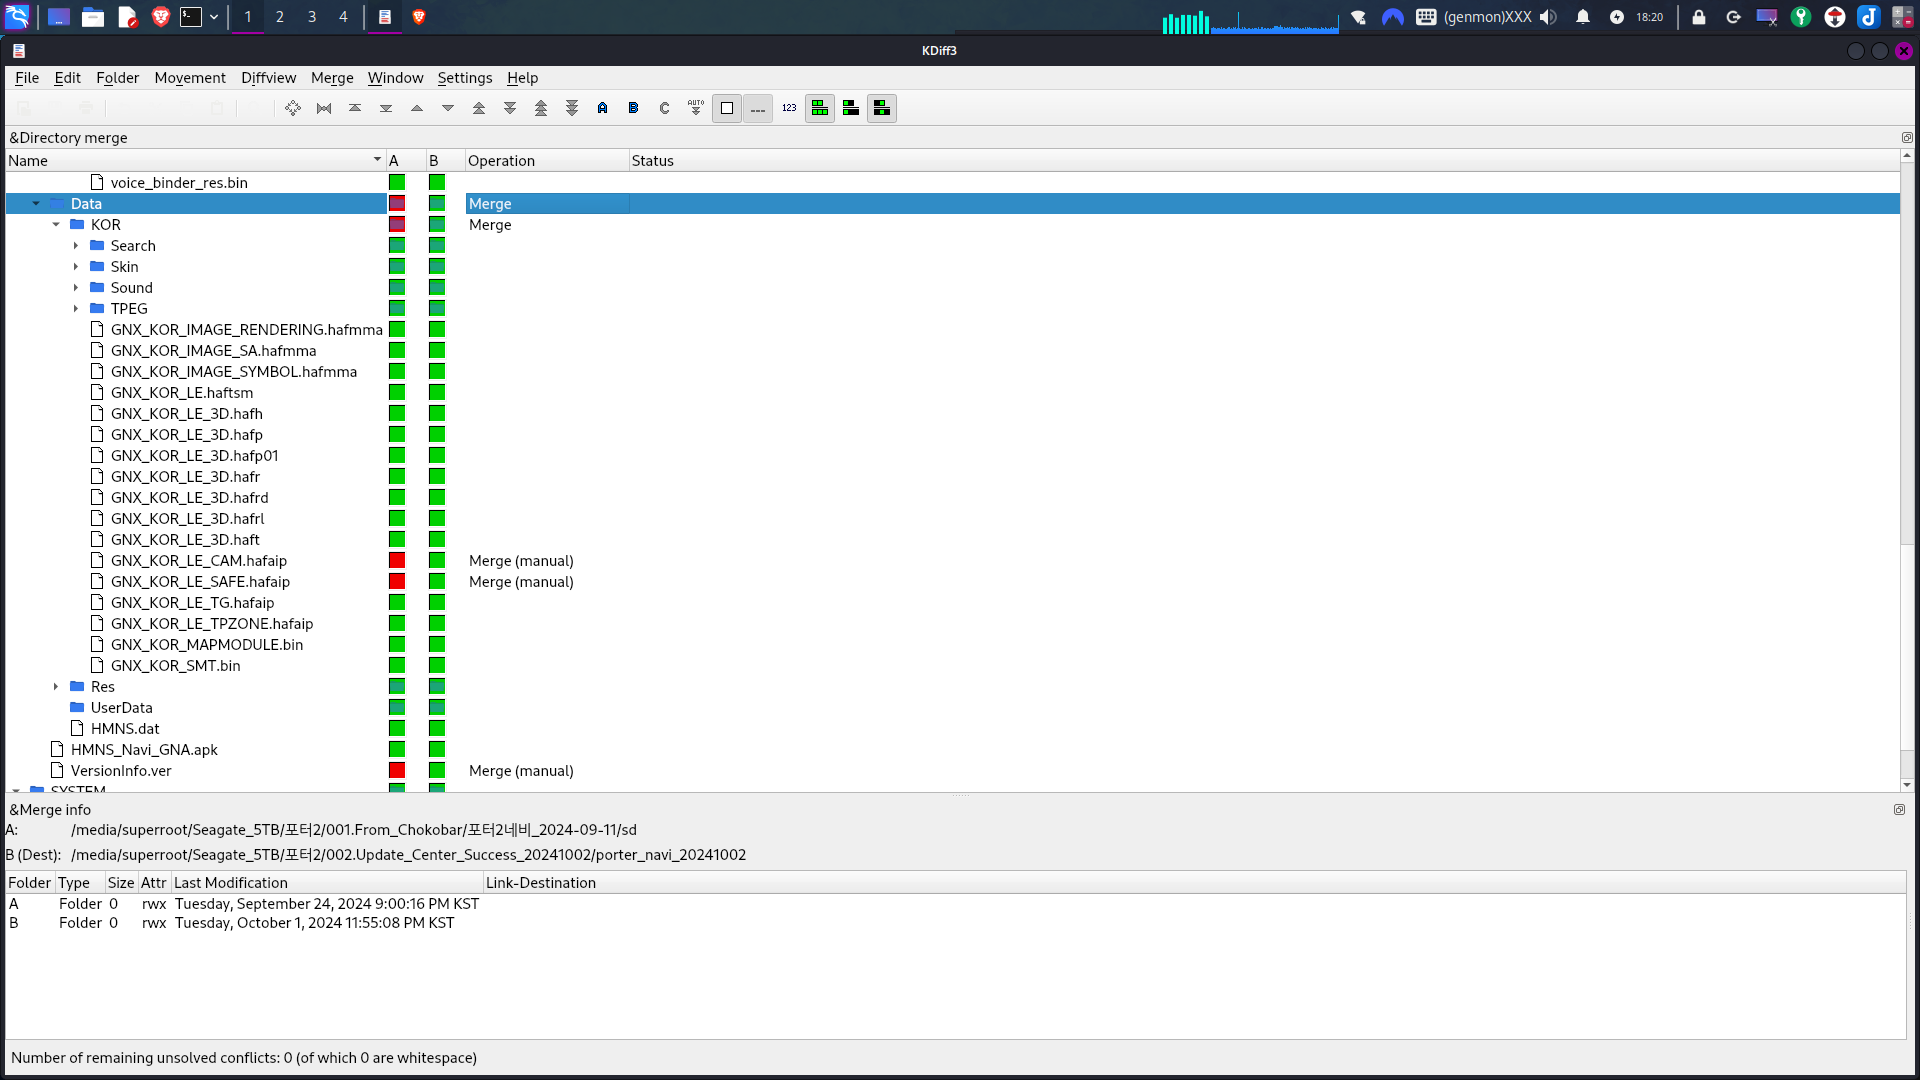Select the GNX_KOR_LE_CAM.hafaip file row
Viewport: 1920px width, 1080px height.
point(198,561)
